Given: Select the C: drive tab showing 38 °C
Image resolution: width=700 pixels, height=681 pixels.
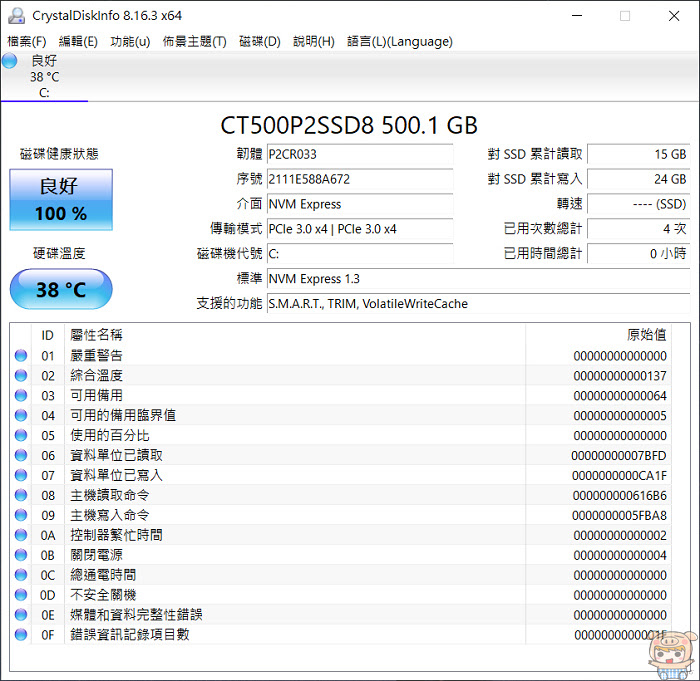Looking at the screenshot, I should click(x=44, y=76).
